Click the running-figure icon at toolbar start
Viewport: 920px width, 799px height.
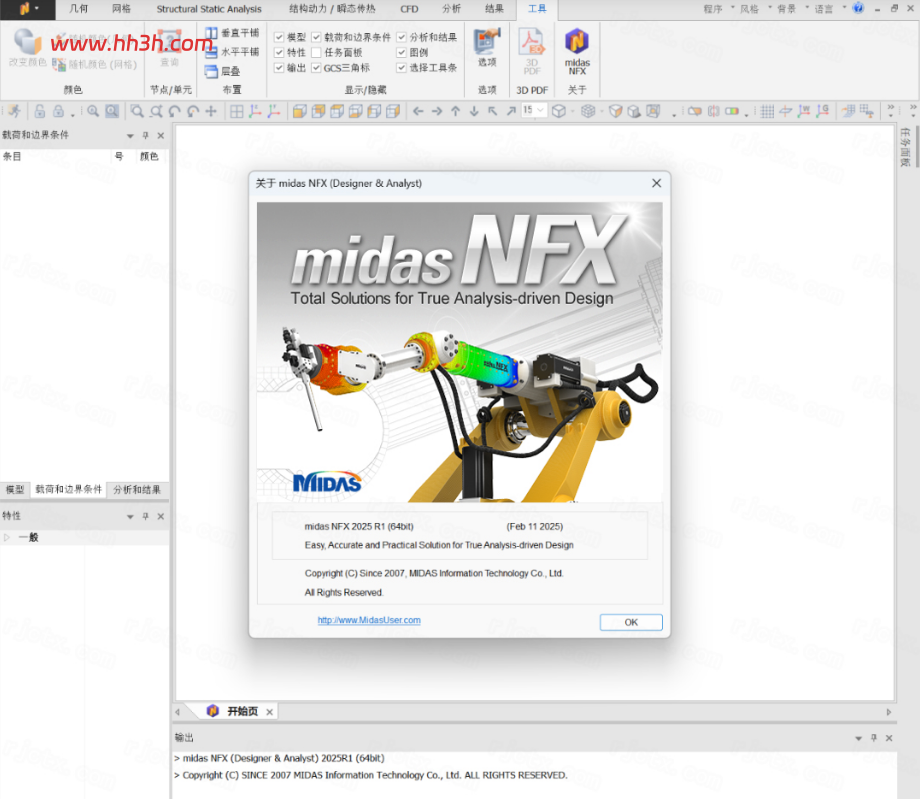coord(15,111)
